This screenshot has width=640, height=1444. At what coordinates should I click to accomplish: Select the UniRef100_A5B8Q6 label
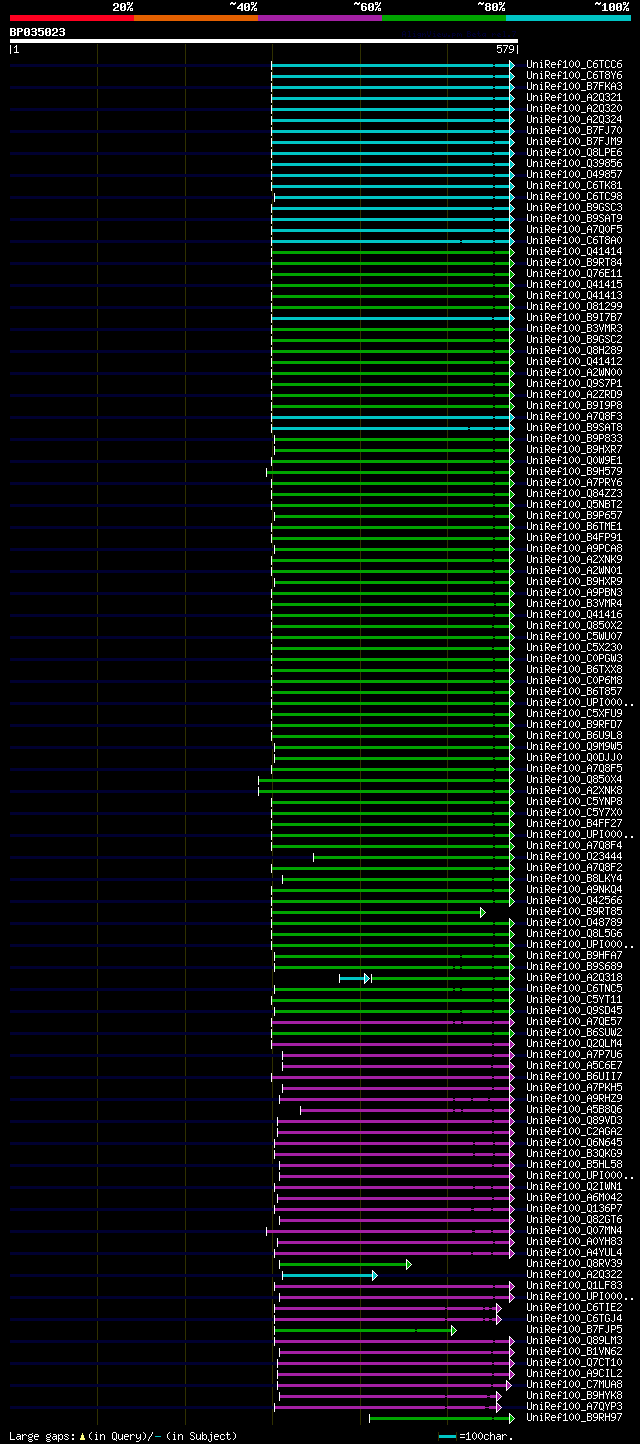click(x=573, y=1110)
